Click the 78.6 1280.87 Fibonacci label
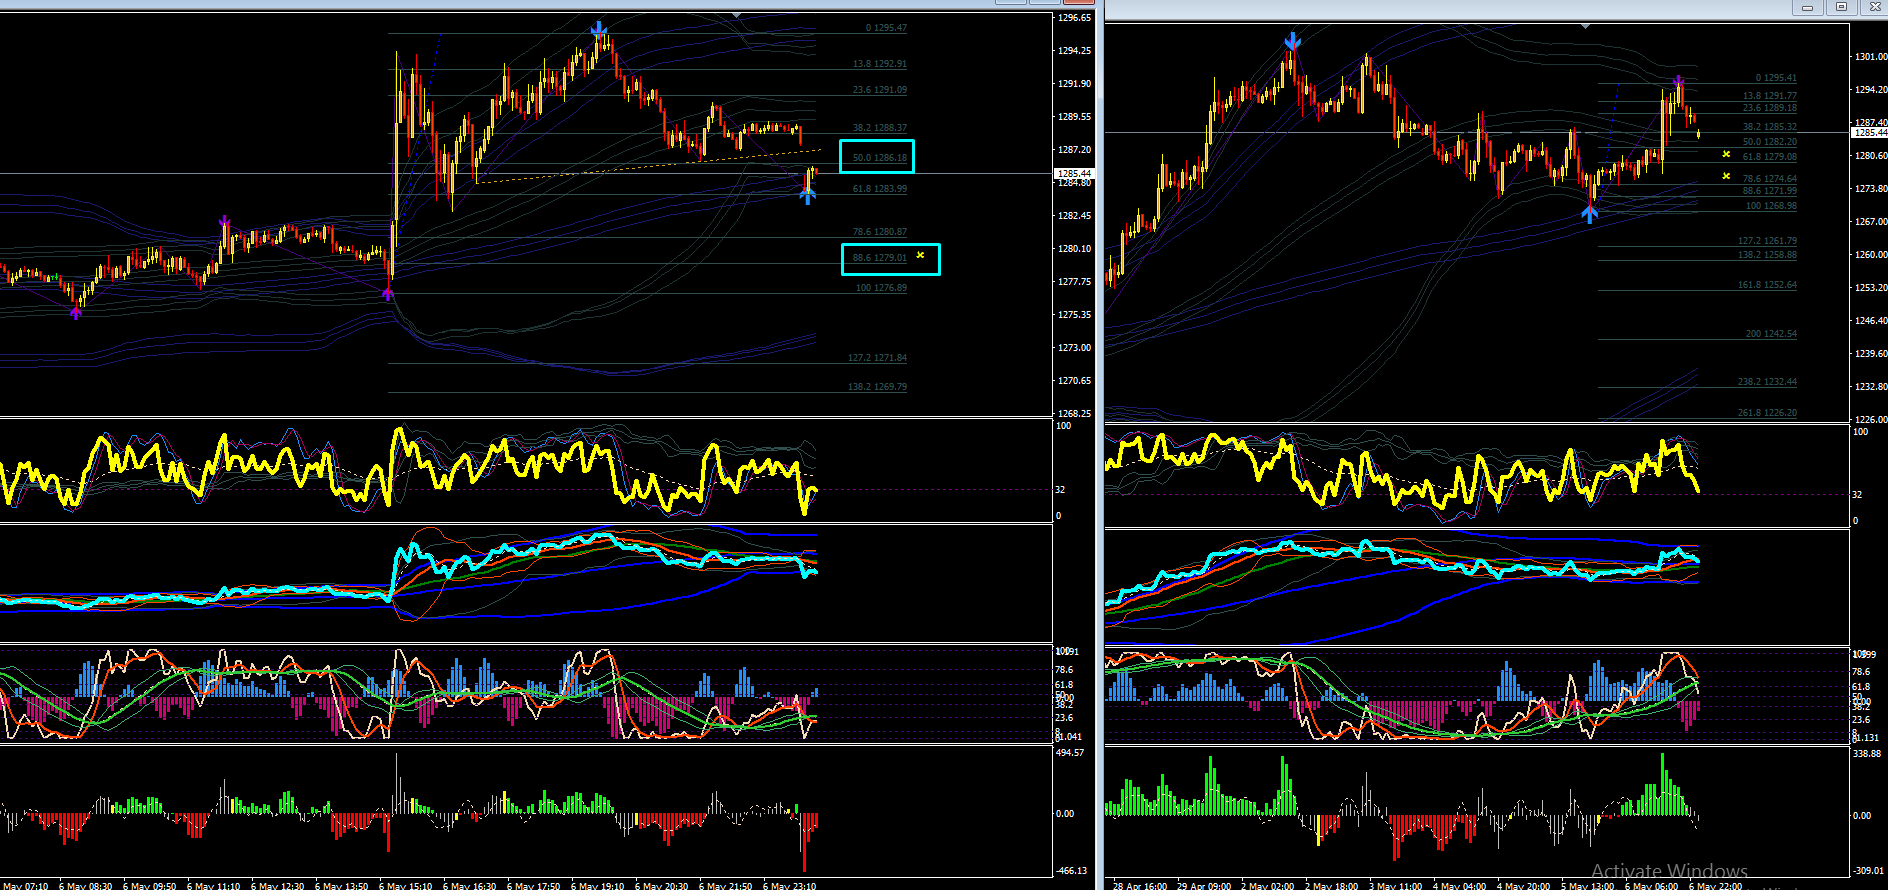This screenshot has width=1888, height=890. pyautogui.click(x=880, y=232)
